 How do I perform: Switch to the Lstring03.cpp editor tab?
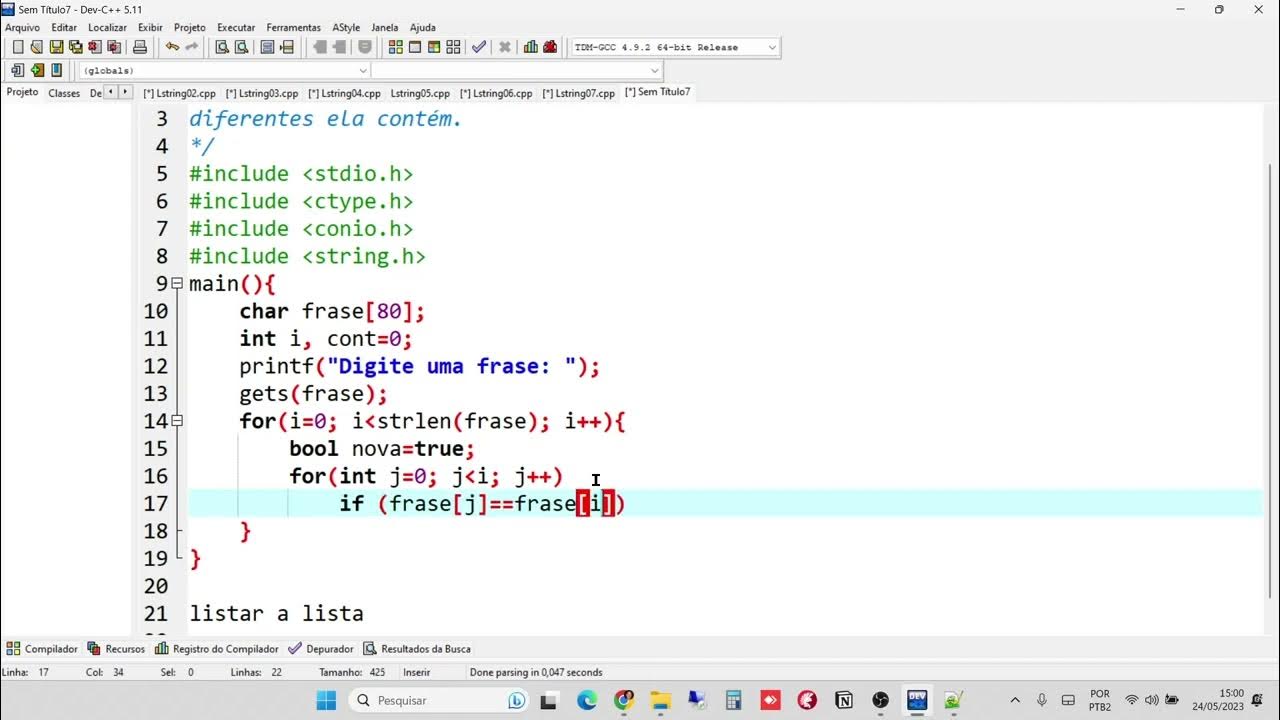(262, 93)
